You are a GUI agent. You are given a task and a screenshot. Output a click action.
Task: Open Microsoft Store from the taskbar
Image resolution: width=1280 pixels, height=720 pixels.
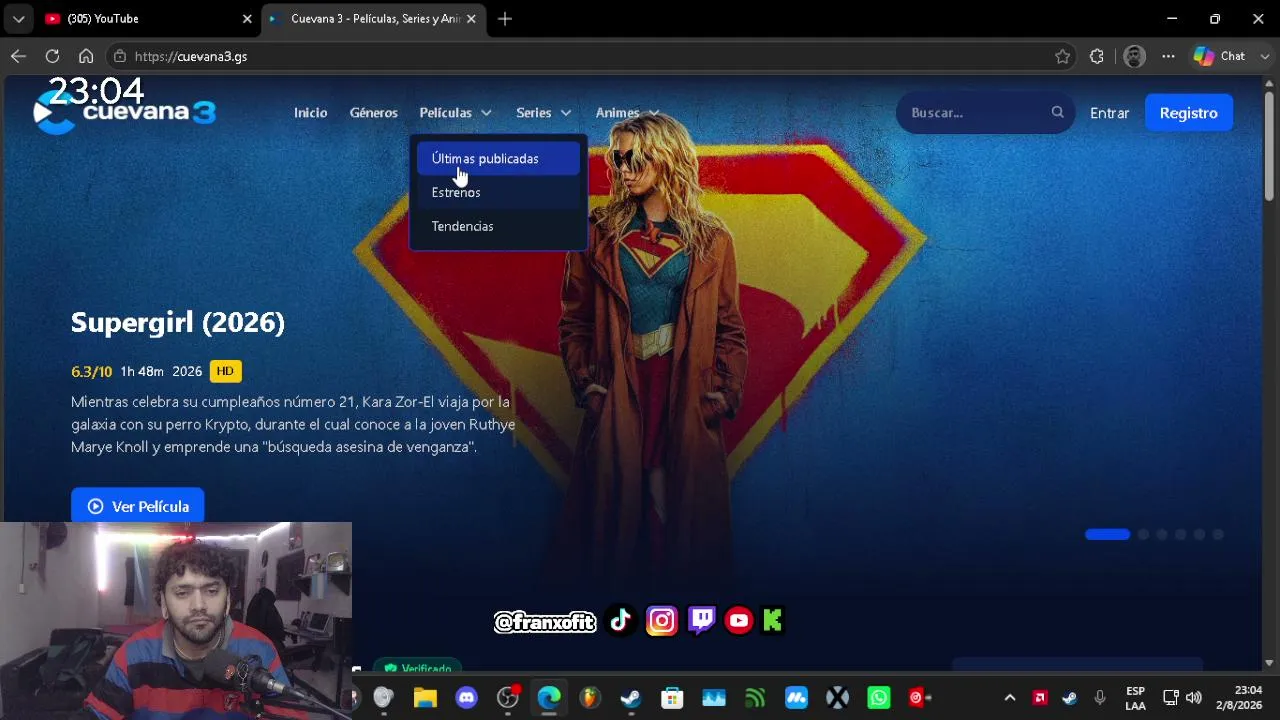[672, 698]
